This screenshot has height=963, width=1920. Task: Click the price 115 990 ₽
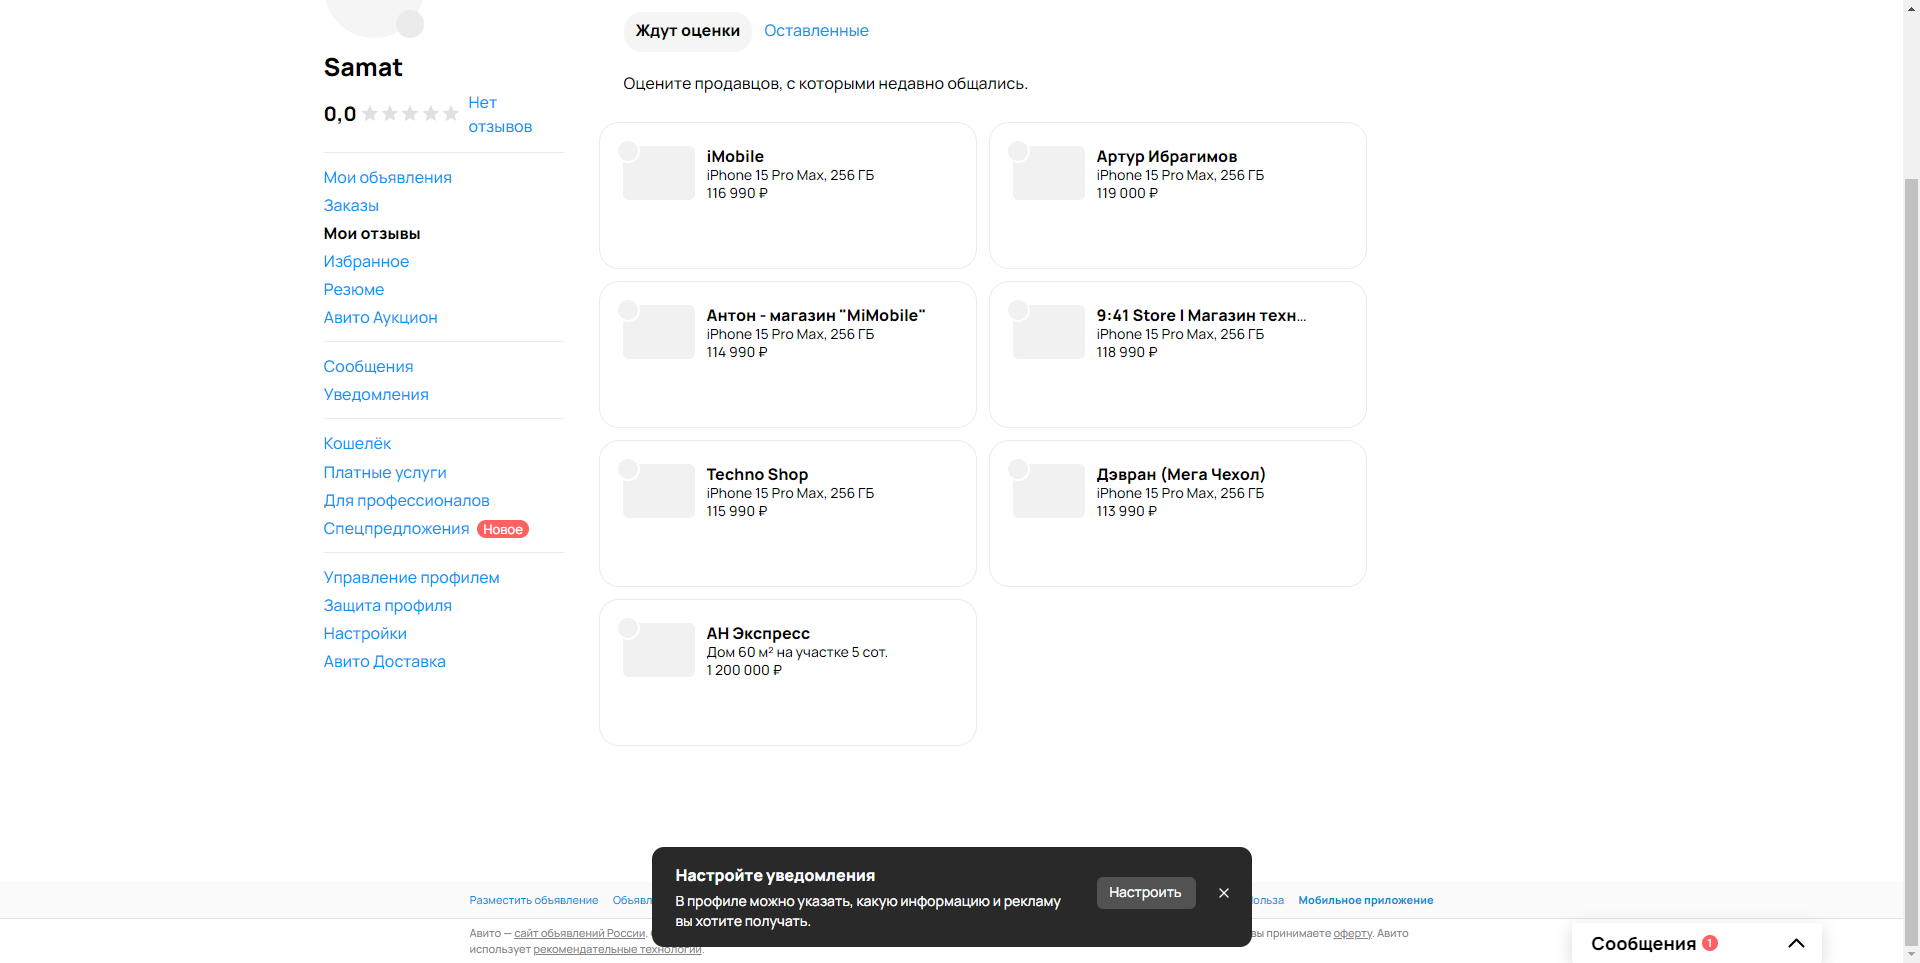coord(737,511)
